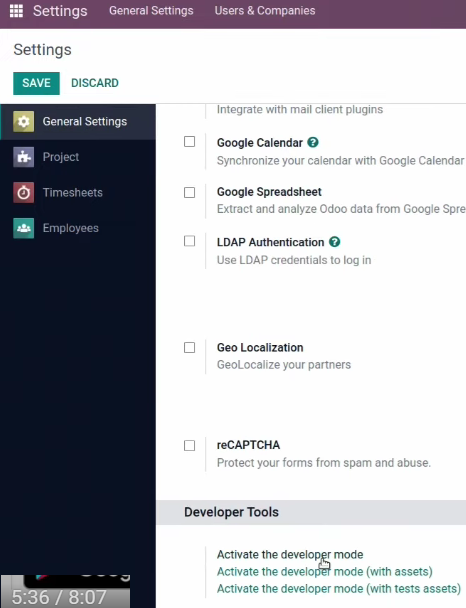Screen dimensions: 466x608
Task: Open the apps grid menu icon
Action: point(16,11)
